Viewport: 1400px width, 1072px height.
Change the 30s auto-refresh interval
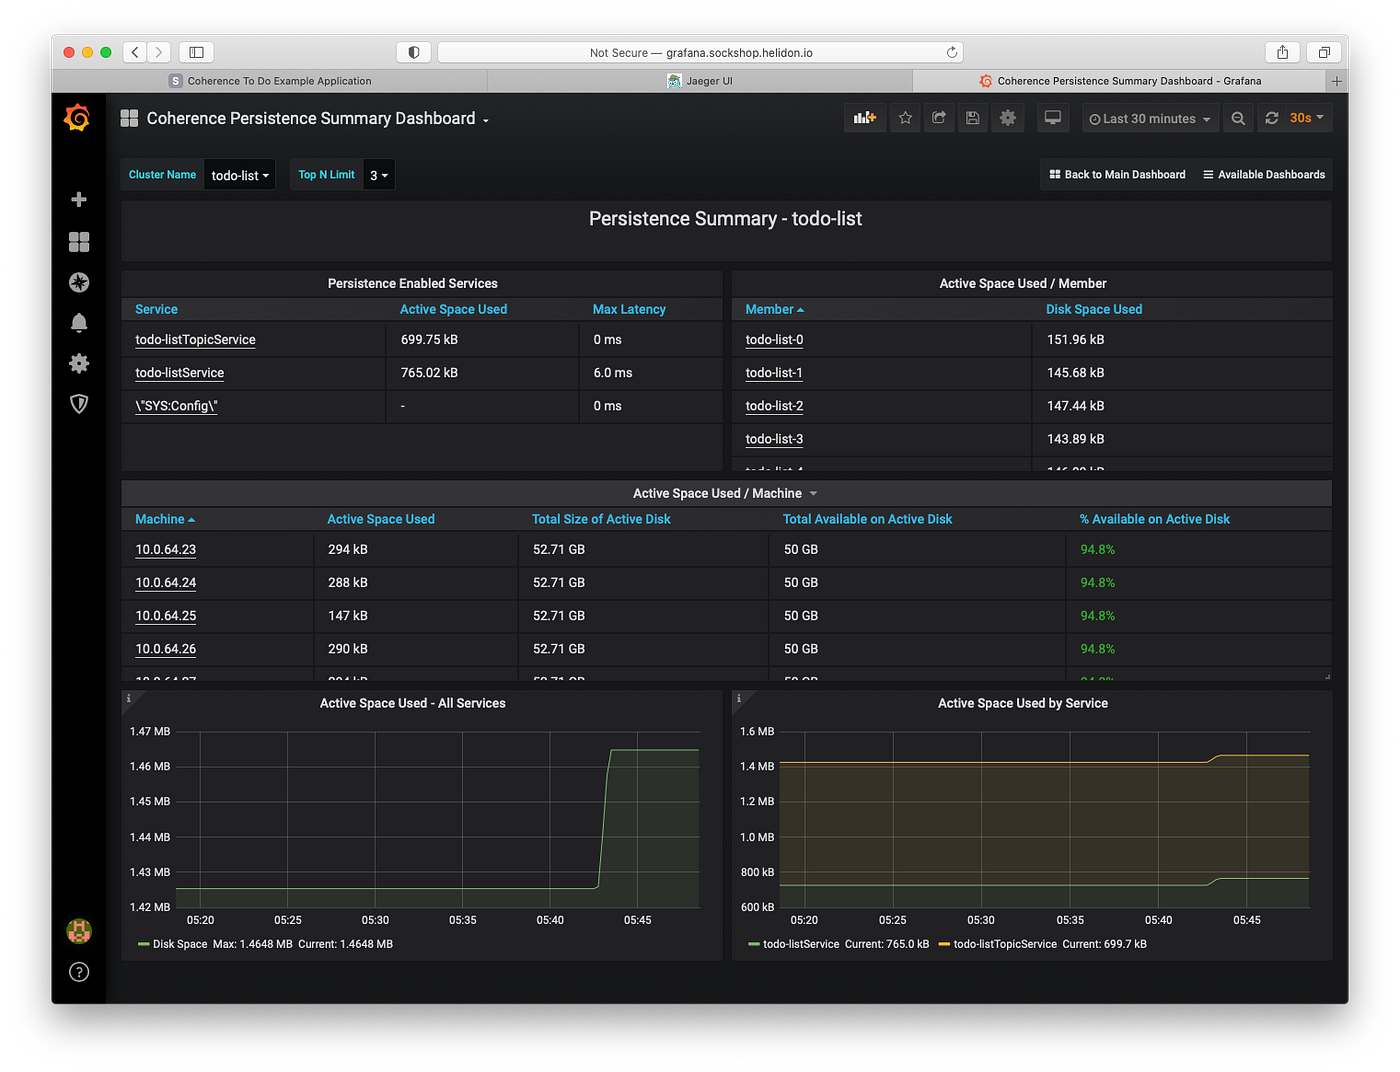1300,117
